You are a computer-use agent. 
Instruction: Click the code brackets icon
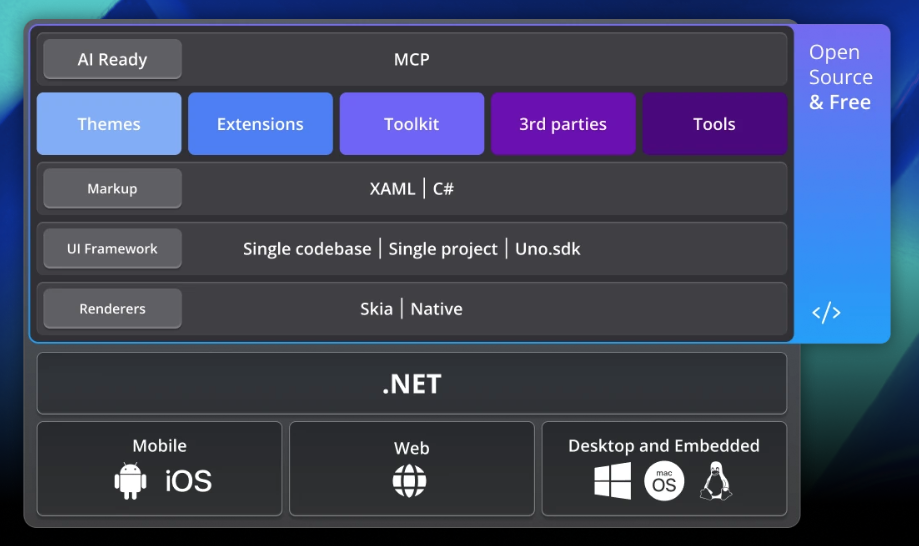826,313
